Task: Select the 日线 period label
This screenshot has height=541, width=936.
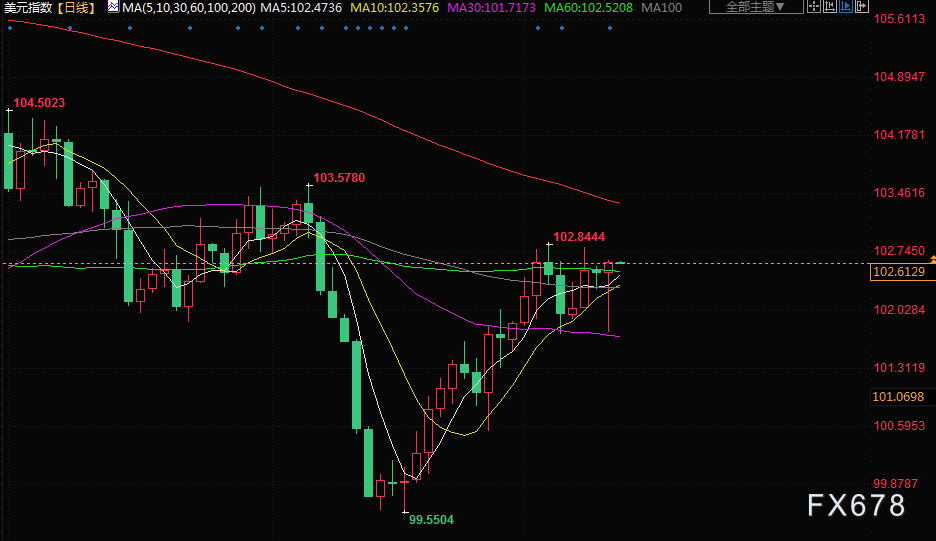Action: coord(76,8)
